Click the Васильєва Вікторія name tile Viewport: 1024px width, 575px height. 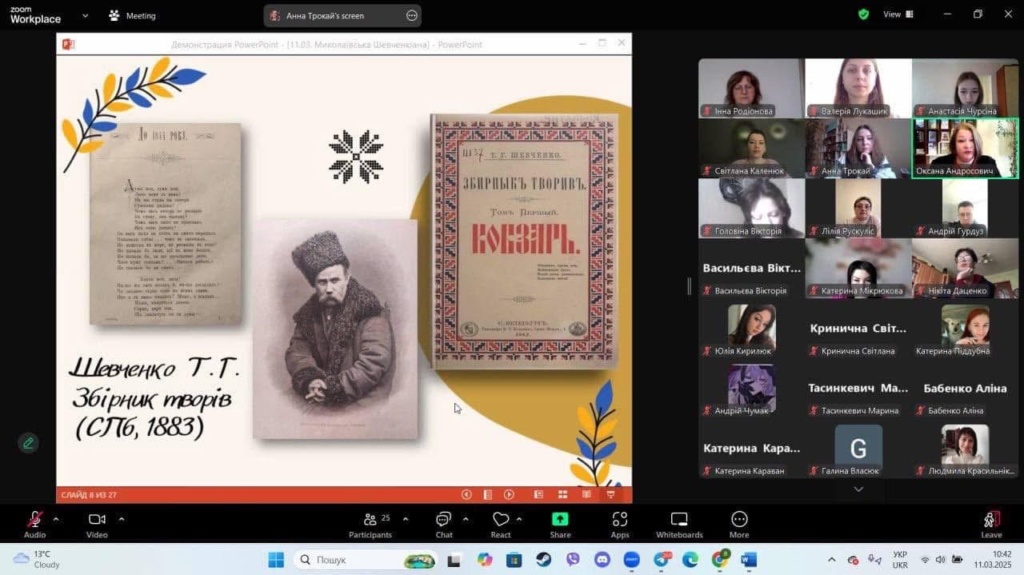pos(752,274)
